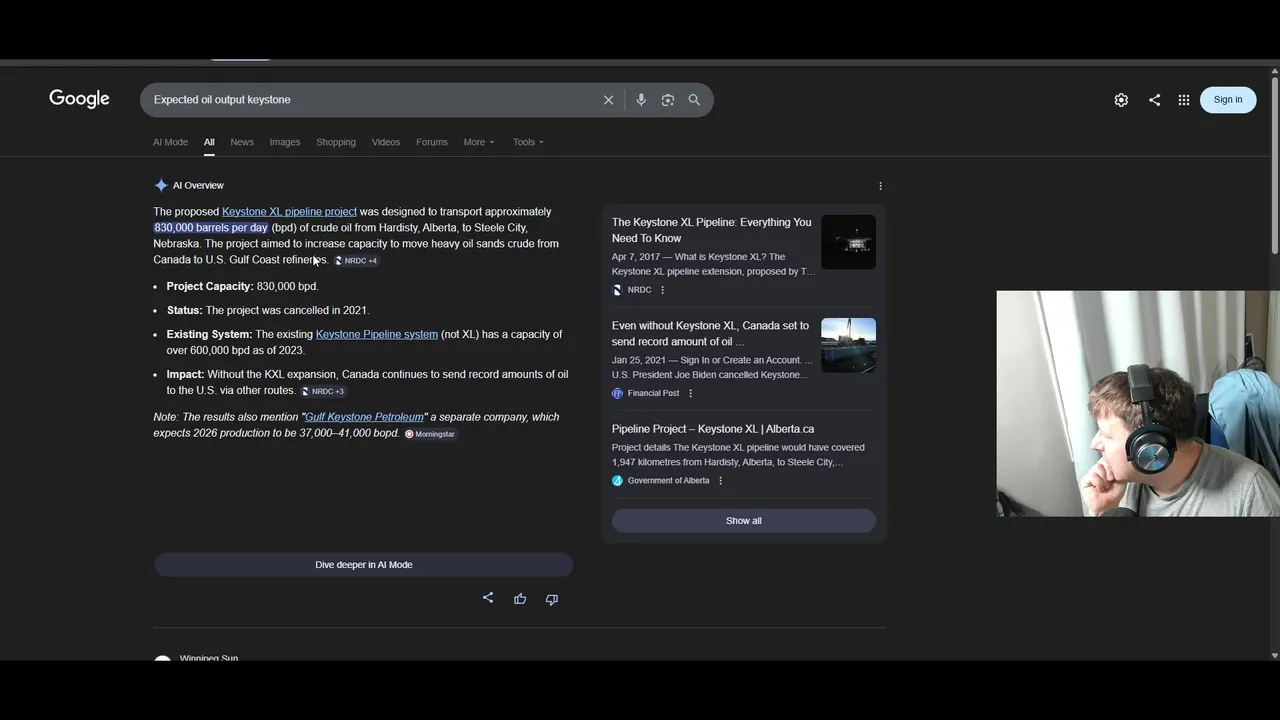Click Dive deeper in AI Mode

364,565
